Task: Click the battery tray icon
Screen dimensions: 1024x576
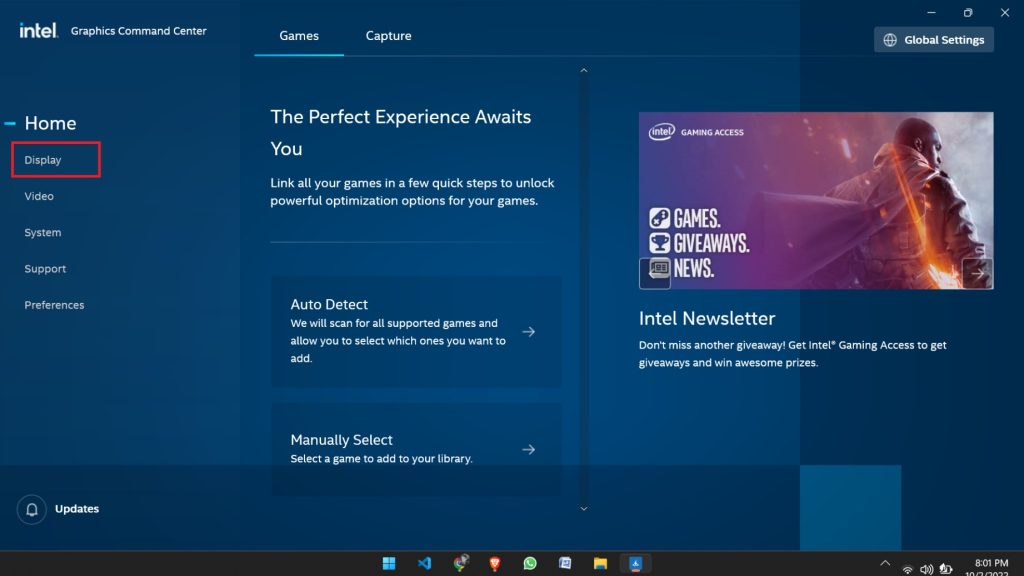Action: point(946,569)
